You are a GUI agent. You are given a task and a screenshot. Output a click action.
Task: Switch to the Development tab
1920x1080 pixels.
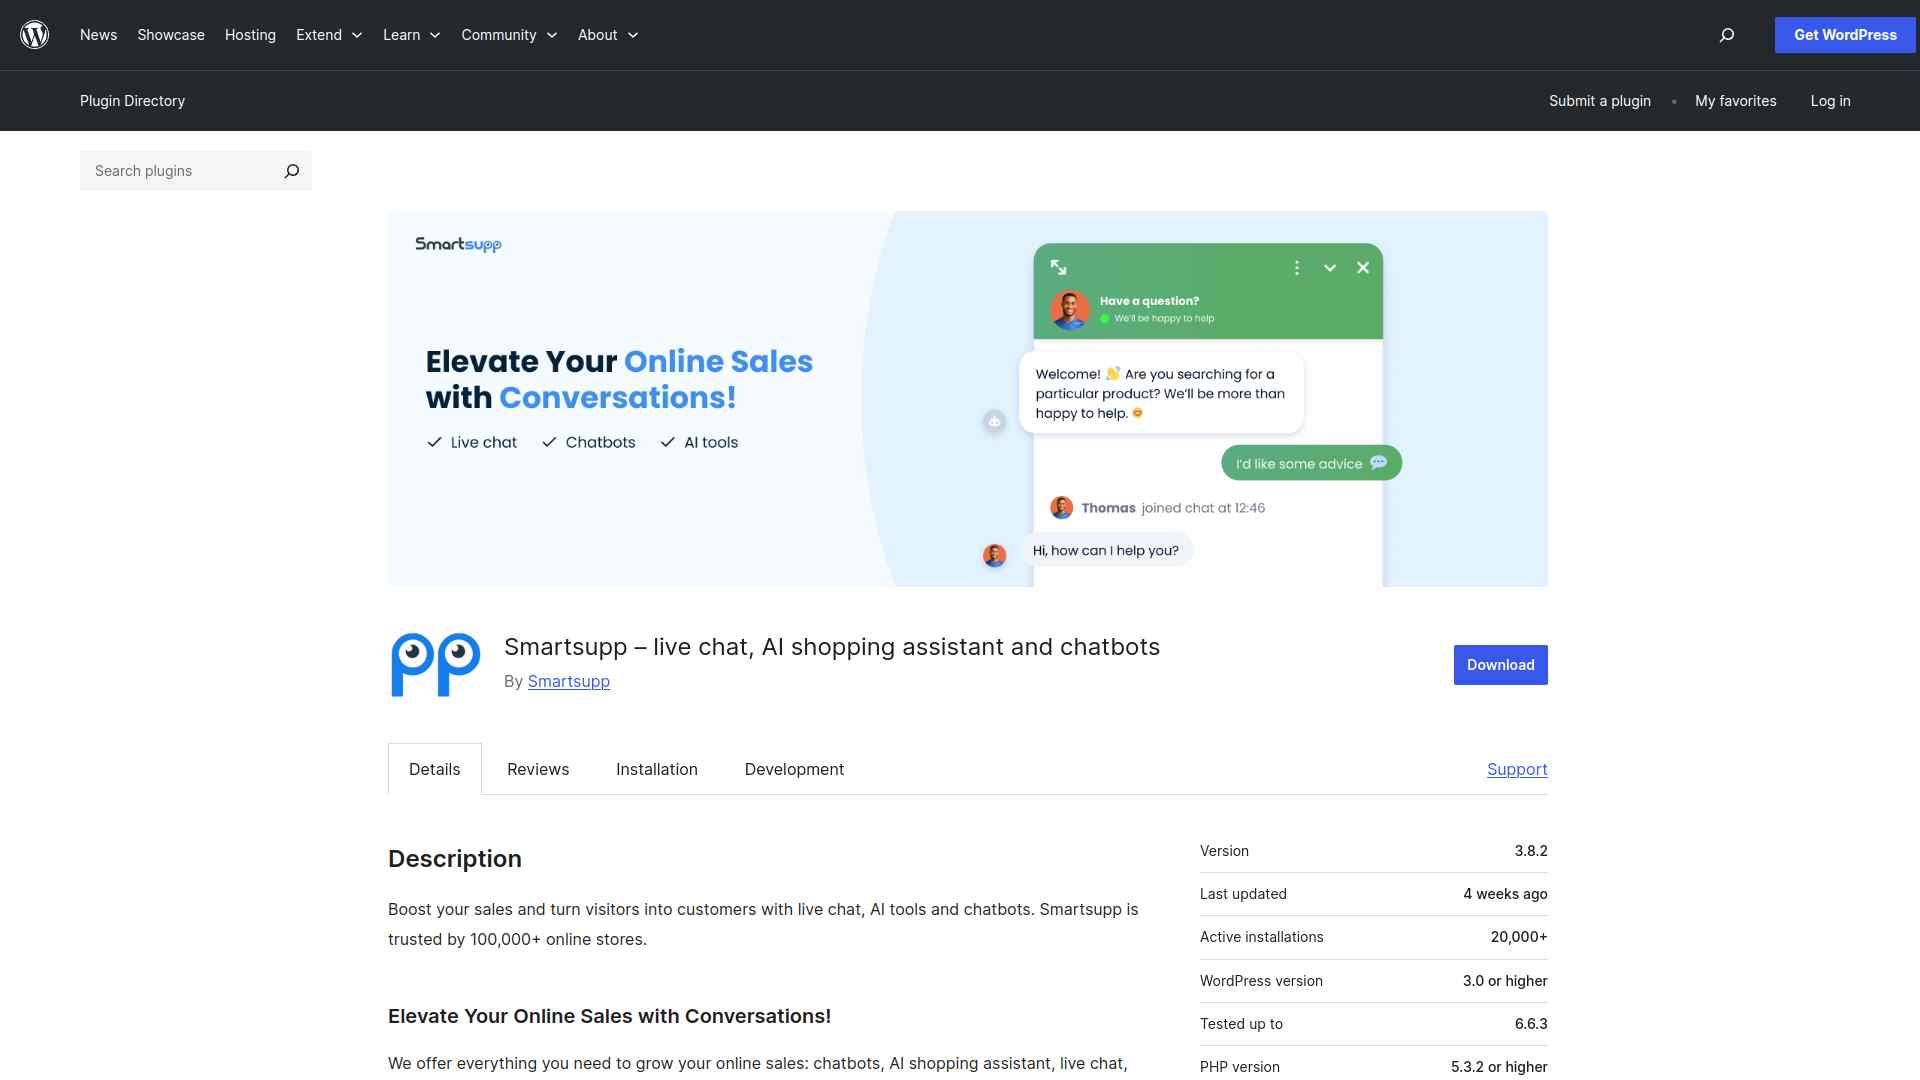[x=794, y=769]
